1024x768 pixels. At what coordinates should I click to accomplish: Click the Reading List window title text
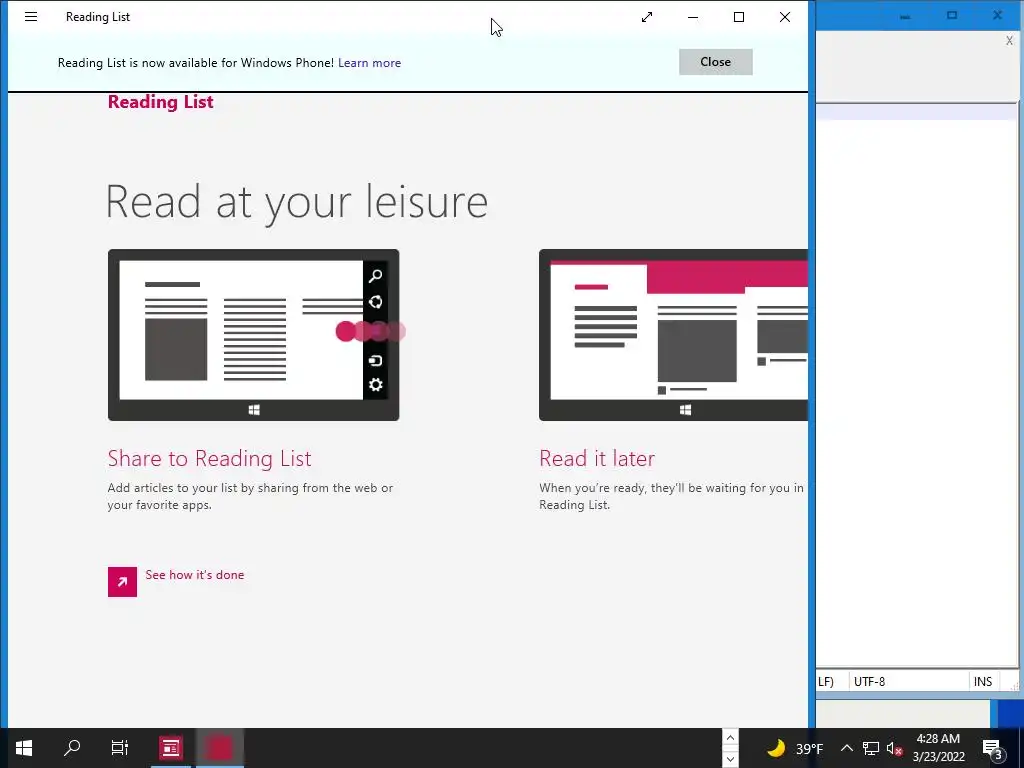tap(98, 17)
